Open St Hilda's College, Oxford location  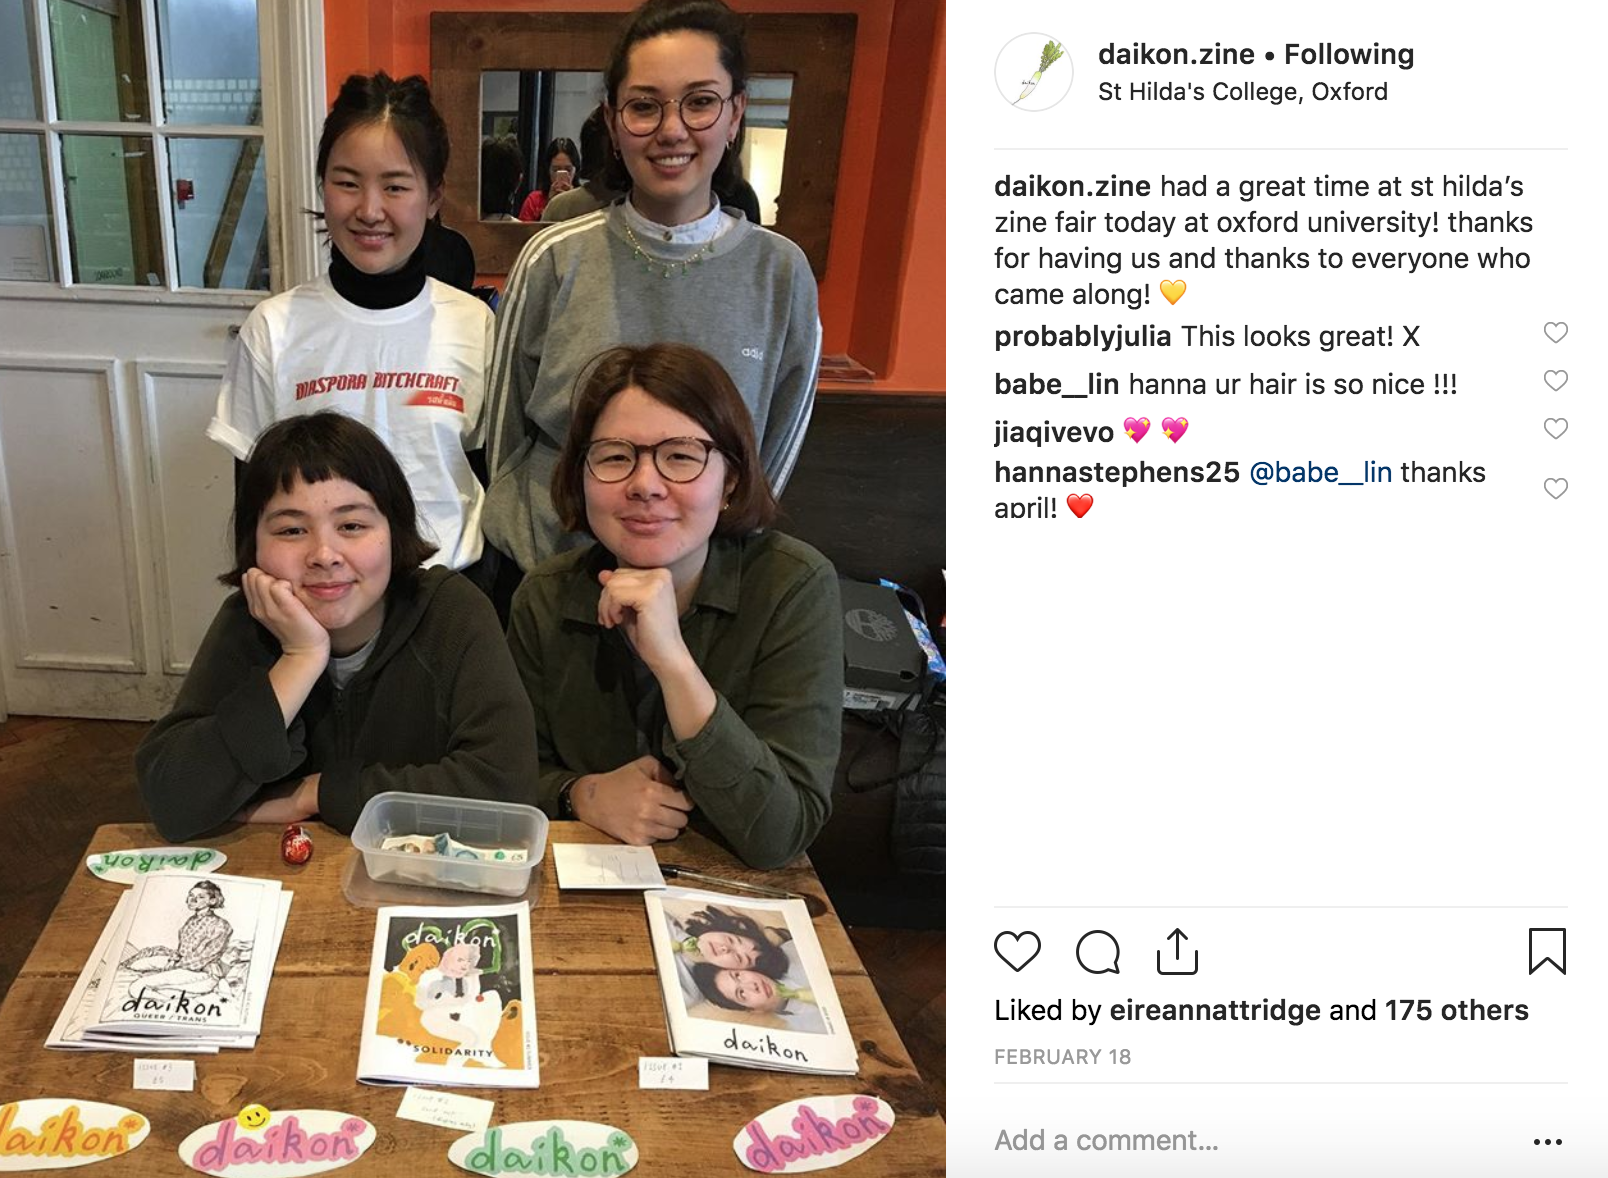pyautogui.click(x=1243, y=92)
